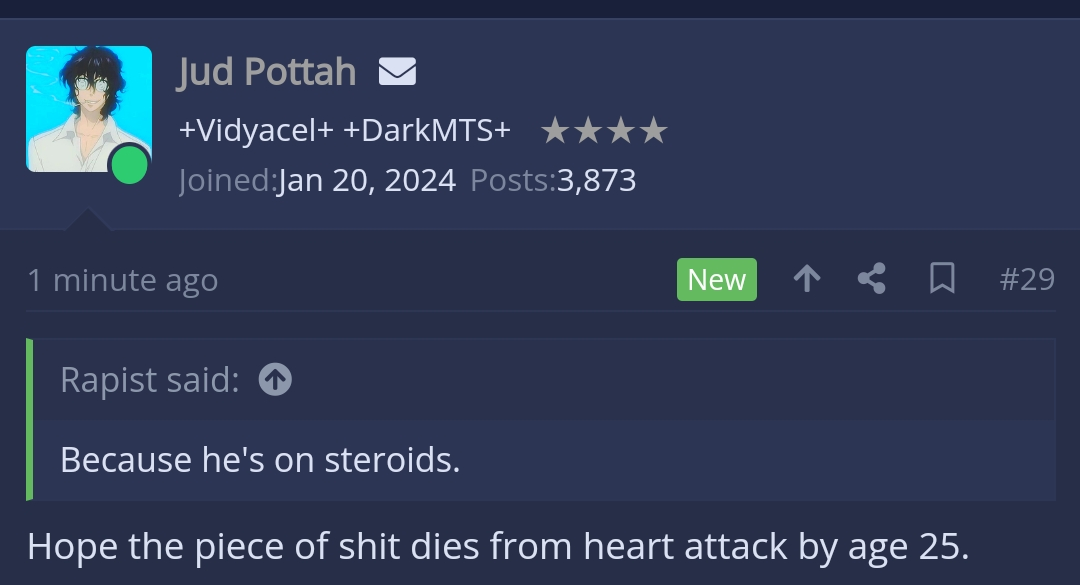Open the #29 post permalink

[x=1026, y=279]
